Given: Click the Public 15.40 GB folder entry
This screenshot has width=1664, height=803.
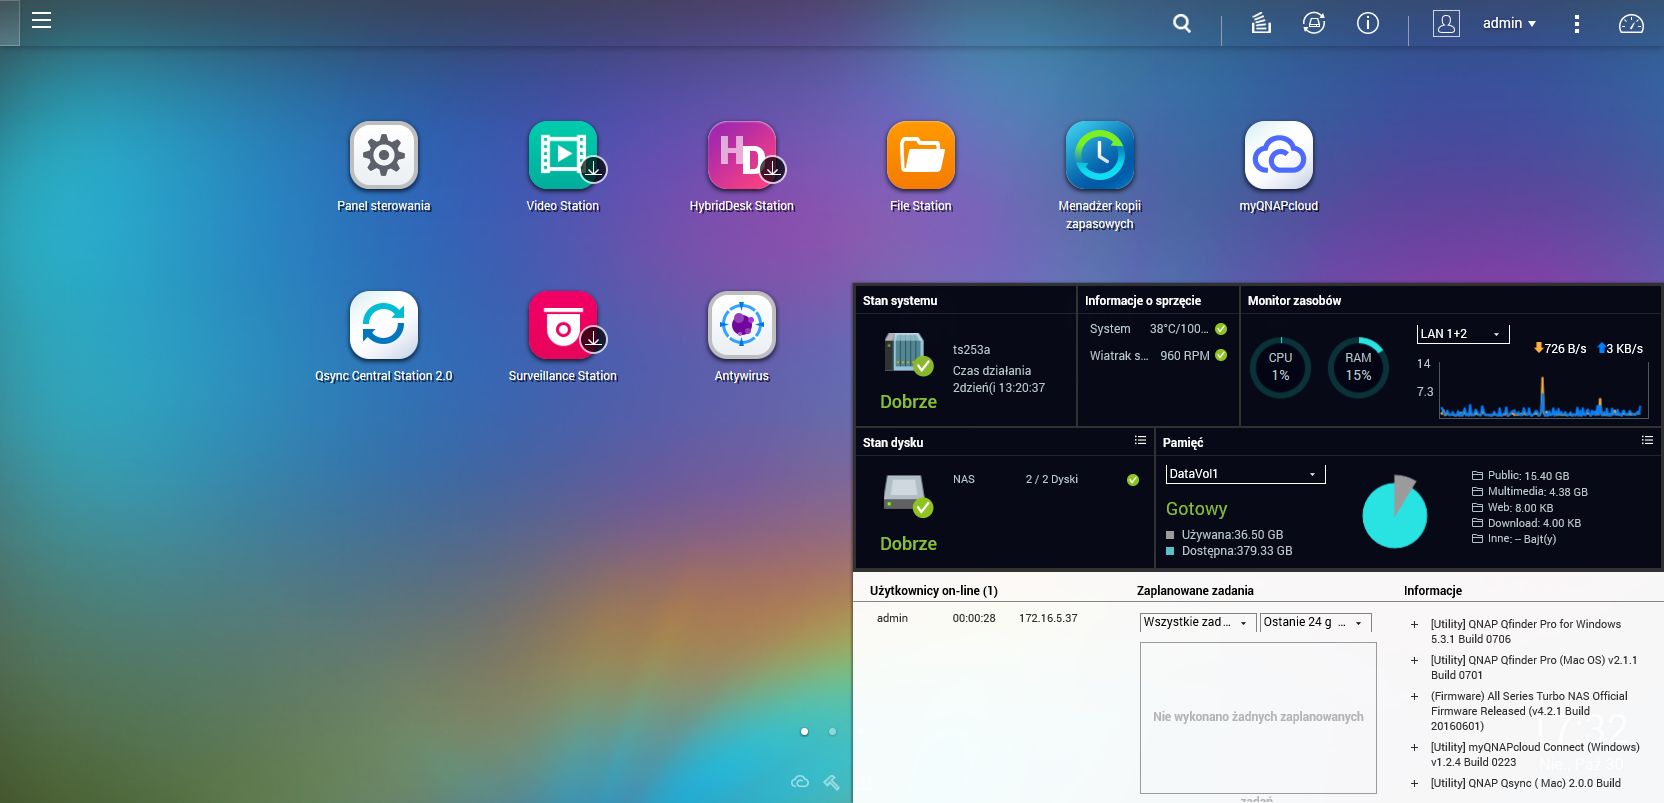Looking at the screenshot, I should 1520,476.
